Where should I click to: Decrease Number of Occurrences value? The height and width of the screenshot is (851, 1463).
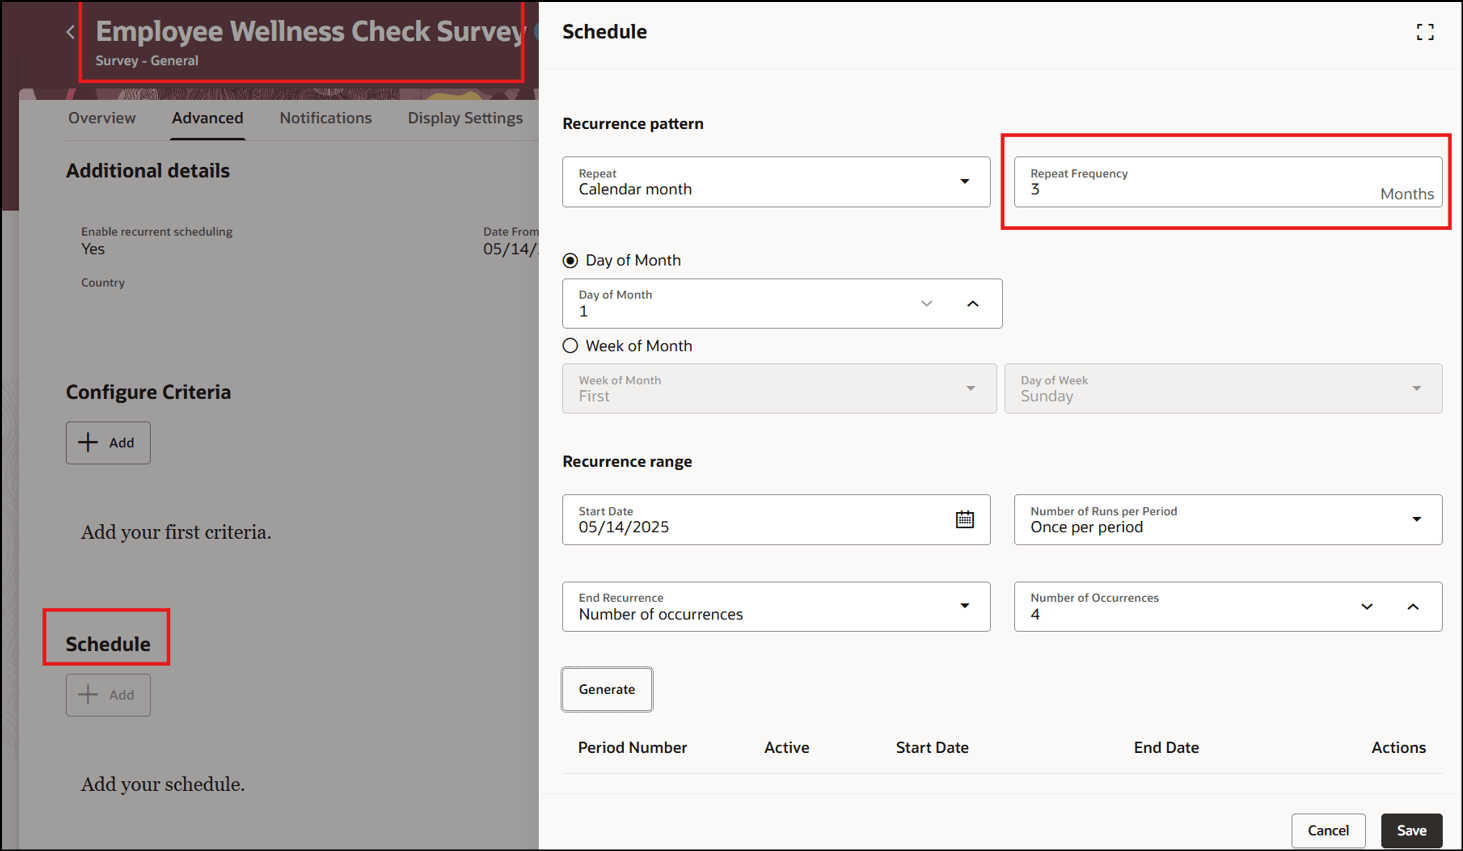(1367, 606)
